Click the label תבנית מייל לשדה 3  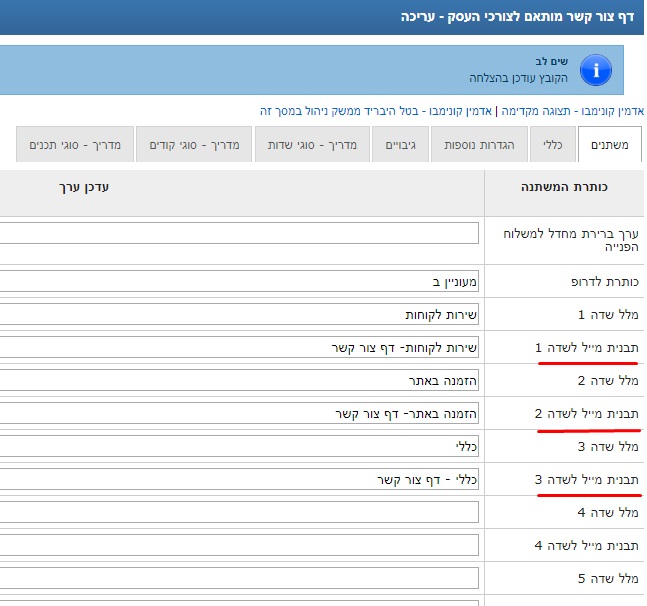(x=586, y=480)
